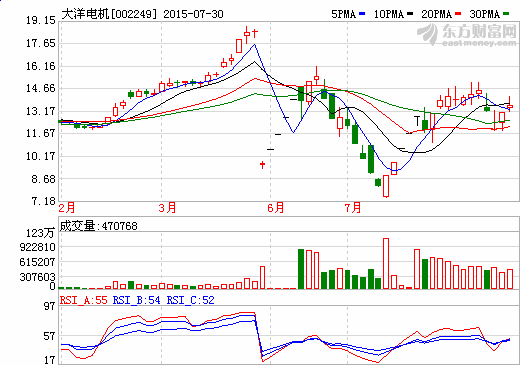The image size is (520, 365).
Task: Click the RSI_B:54 indicator label
Action: click(137, 300)
